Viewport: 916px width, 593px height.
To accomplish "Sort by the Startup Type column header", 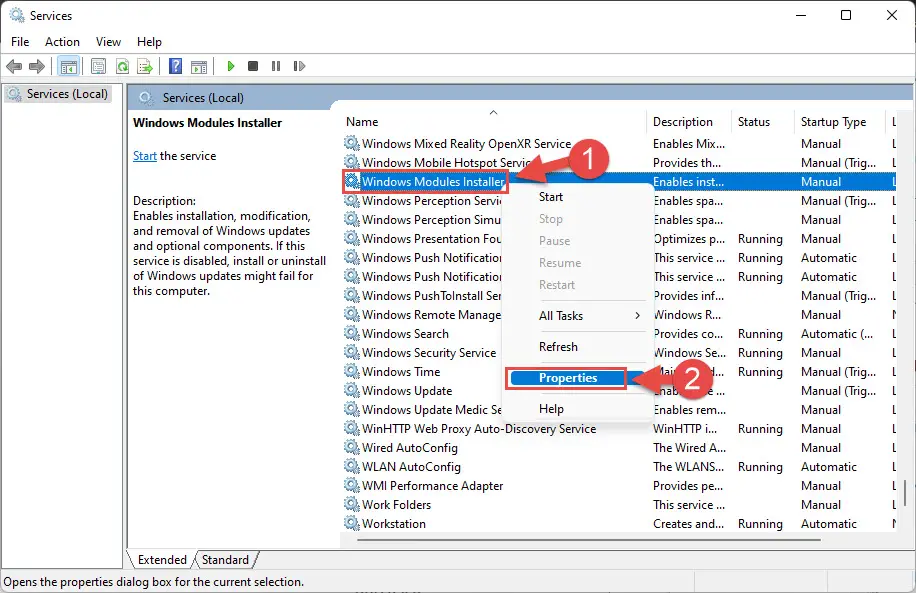I will point(840,122).
